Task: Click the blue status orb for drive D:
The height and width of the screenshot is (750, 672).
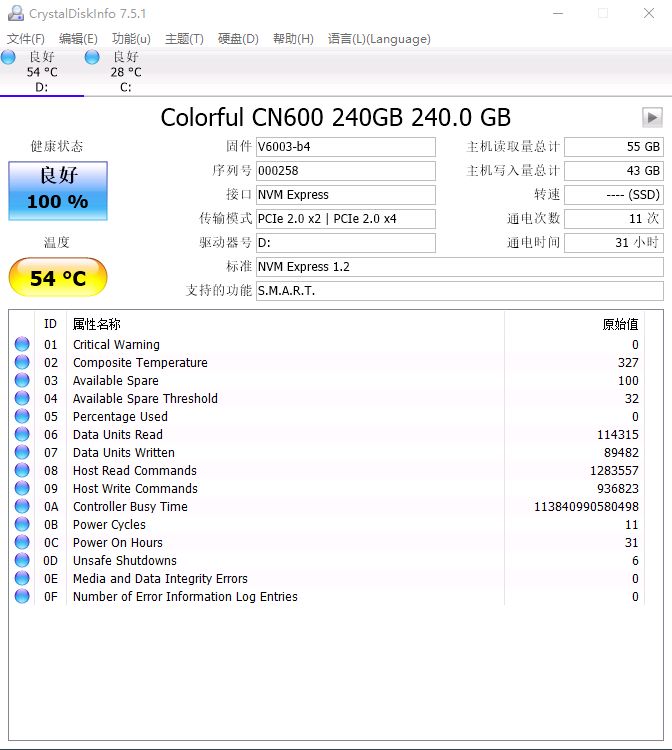Action: (x=8, y=57)
